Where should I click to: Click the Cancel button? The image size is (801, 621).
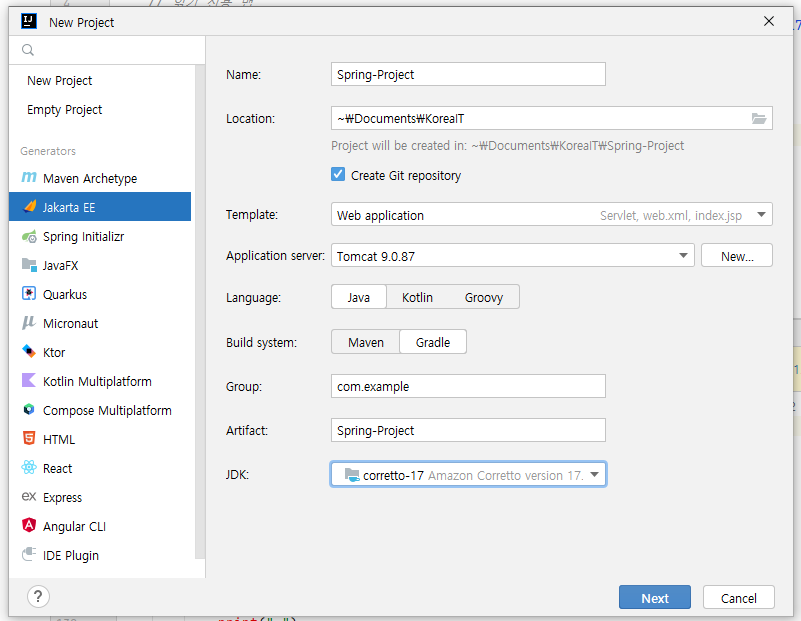pyautogui.click(x=738, y=598)
